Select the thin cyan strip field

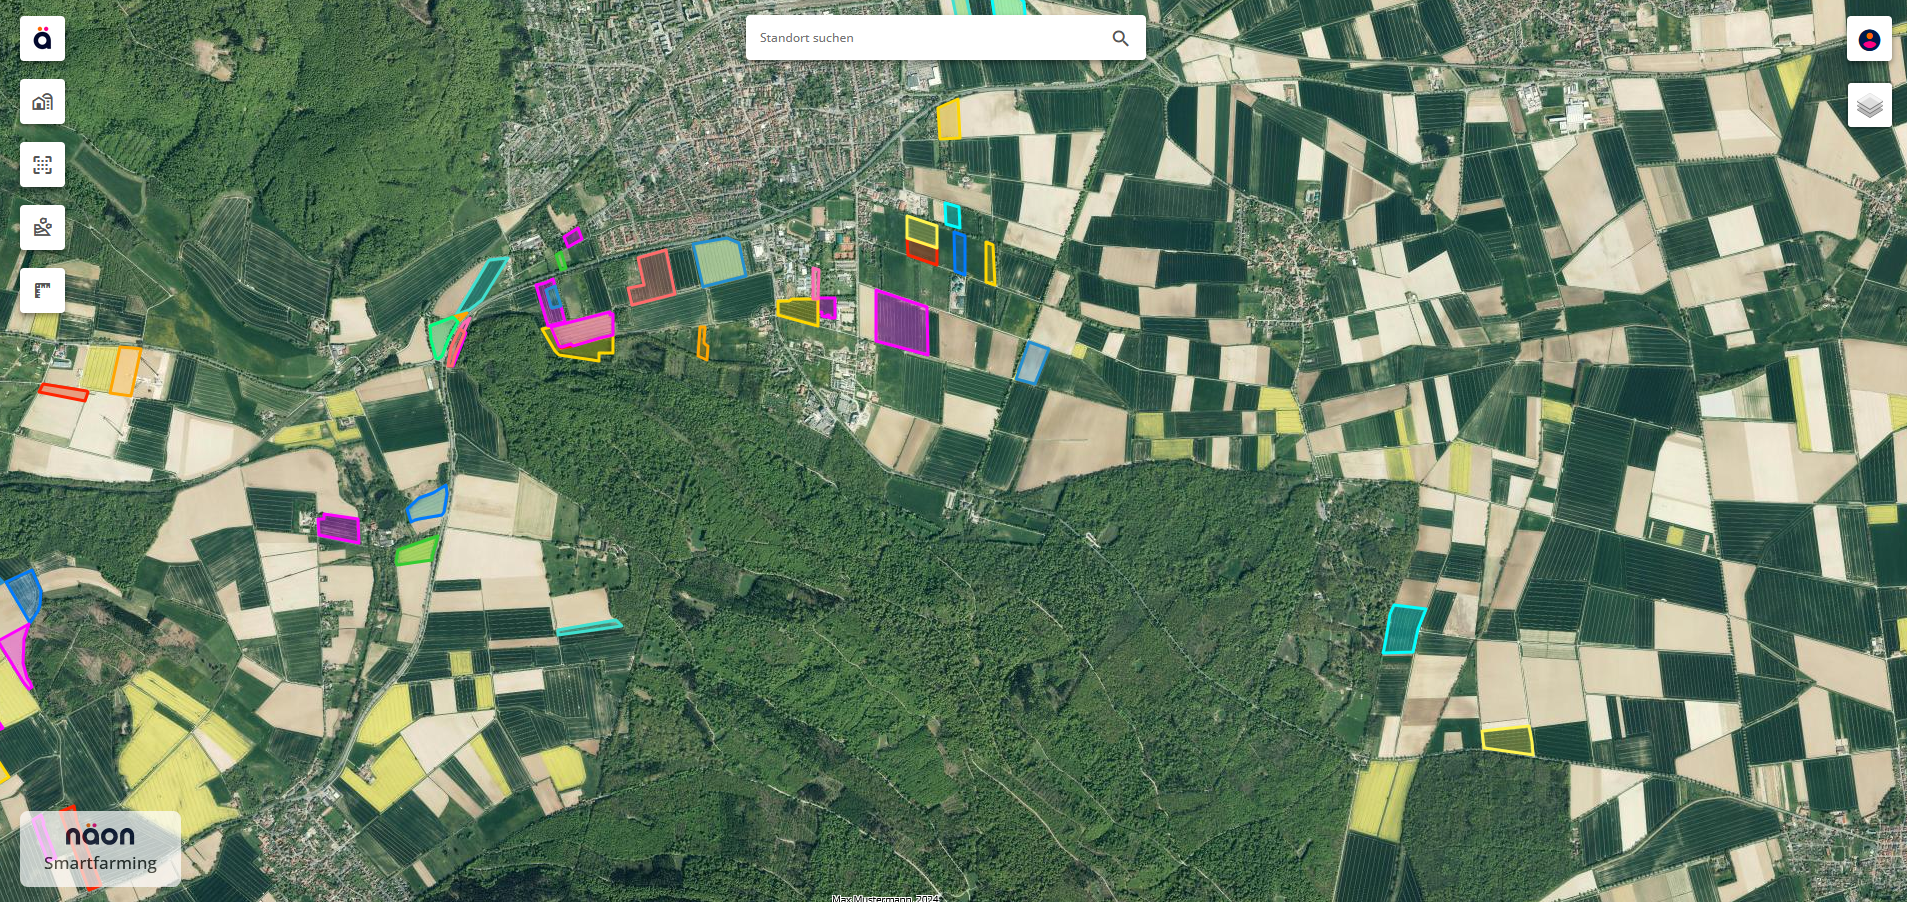pos(589,627)
